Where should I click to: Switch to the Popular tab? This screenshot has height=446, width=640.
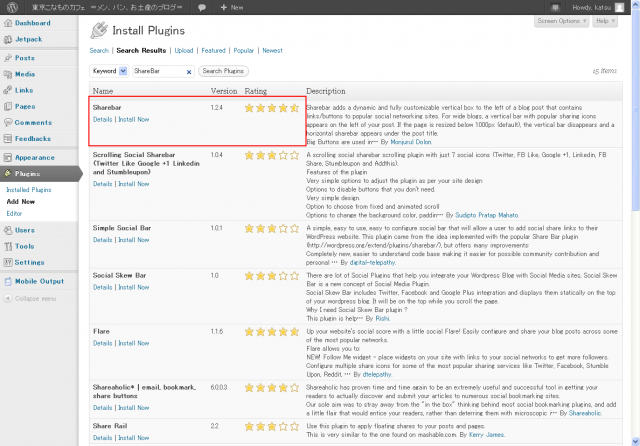244,51
